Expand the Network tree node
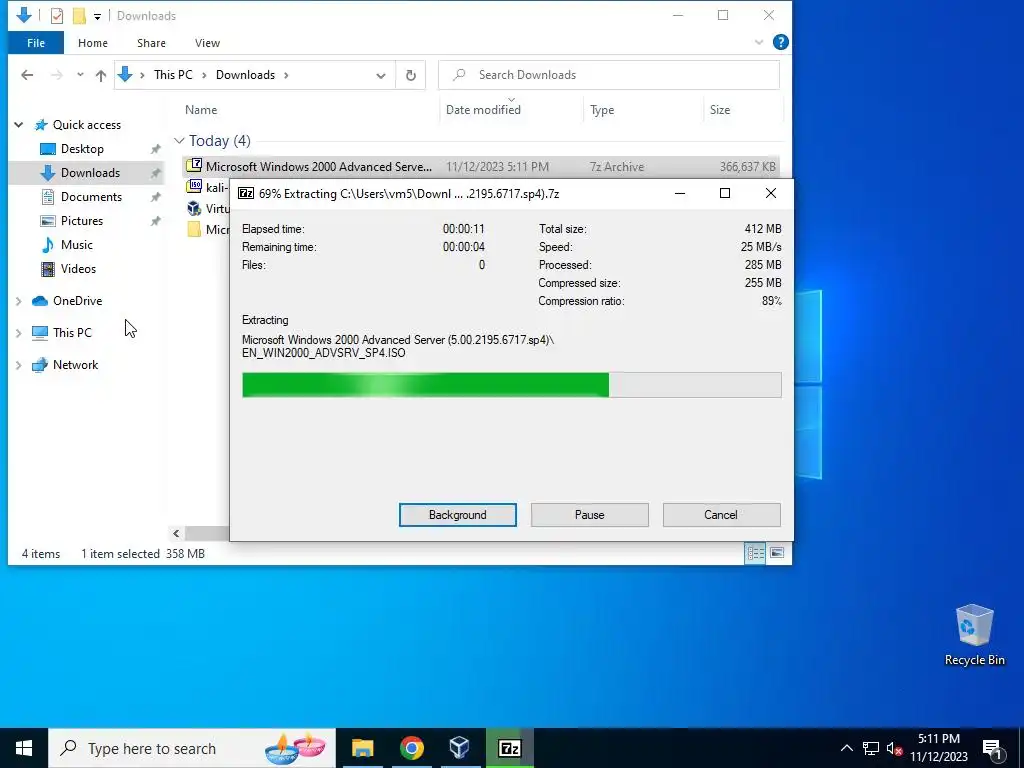The image size is (1024, 768). tap(19, 365)
